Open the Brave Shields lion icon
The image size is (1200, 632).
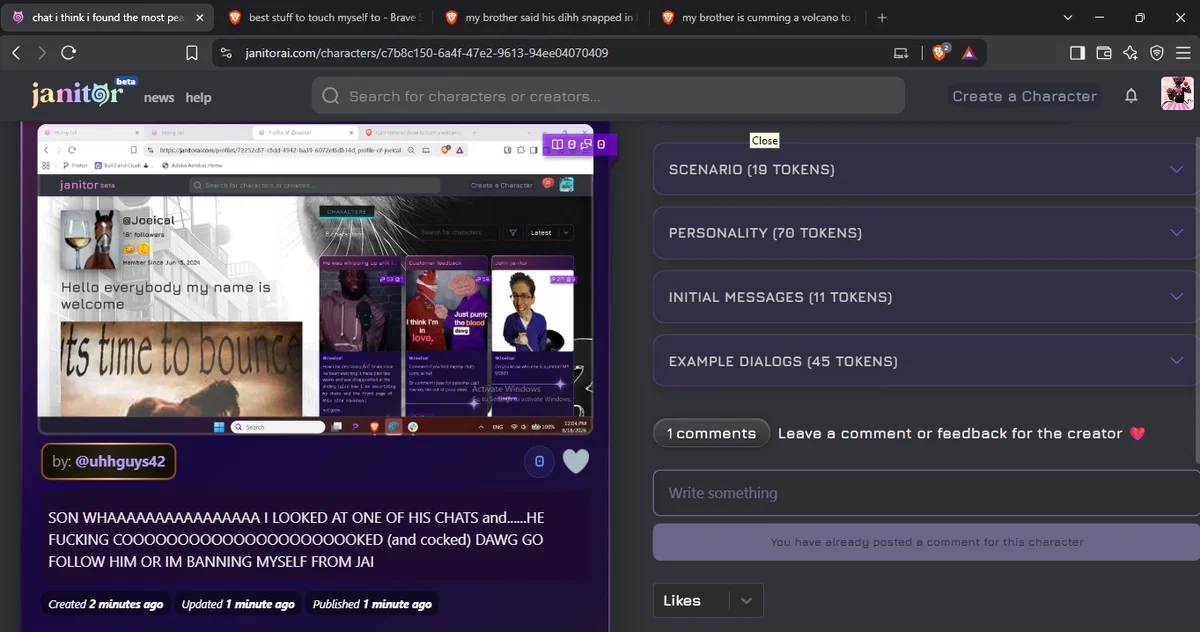tap(940, 53)
